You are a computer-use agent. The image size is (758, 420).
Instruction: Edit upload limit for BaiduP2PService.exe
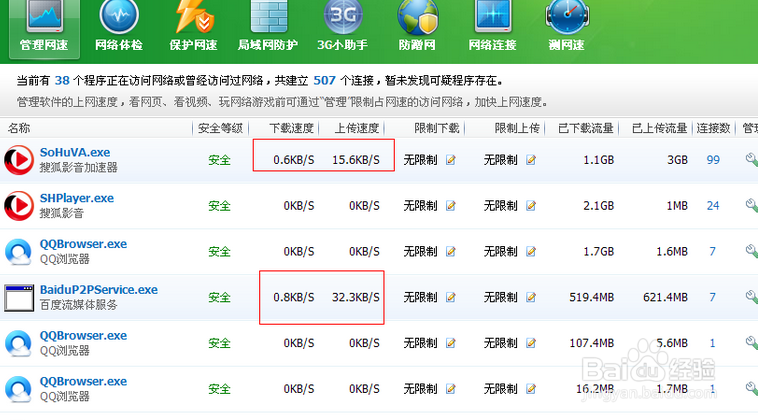pos(531,297)
